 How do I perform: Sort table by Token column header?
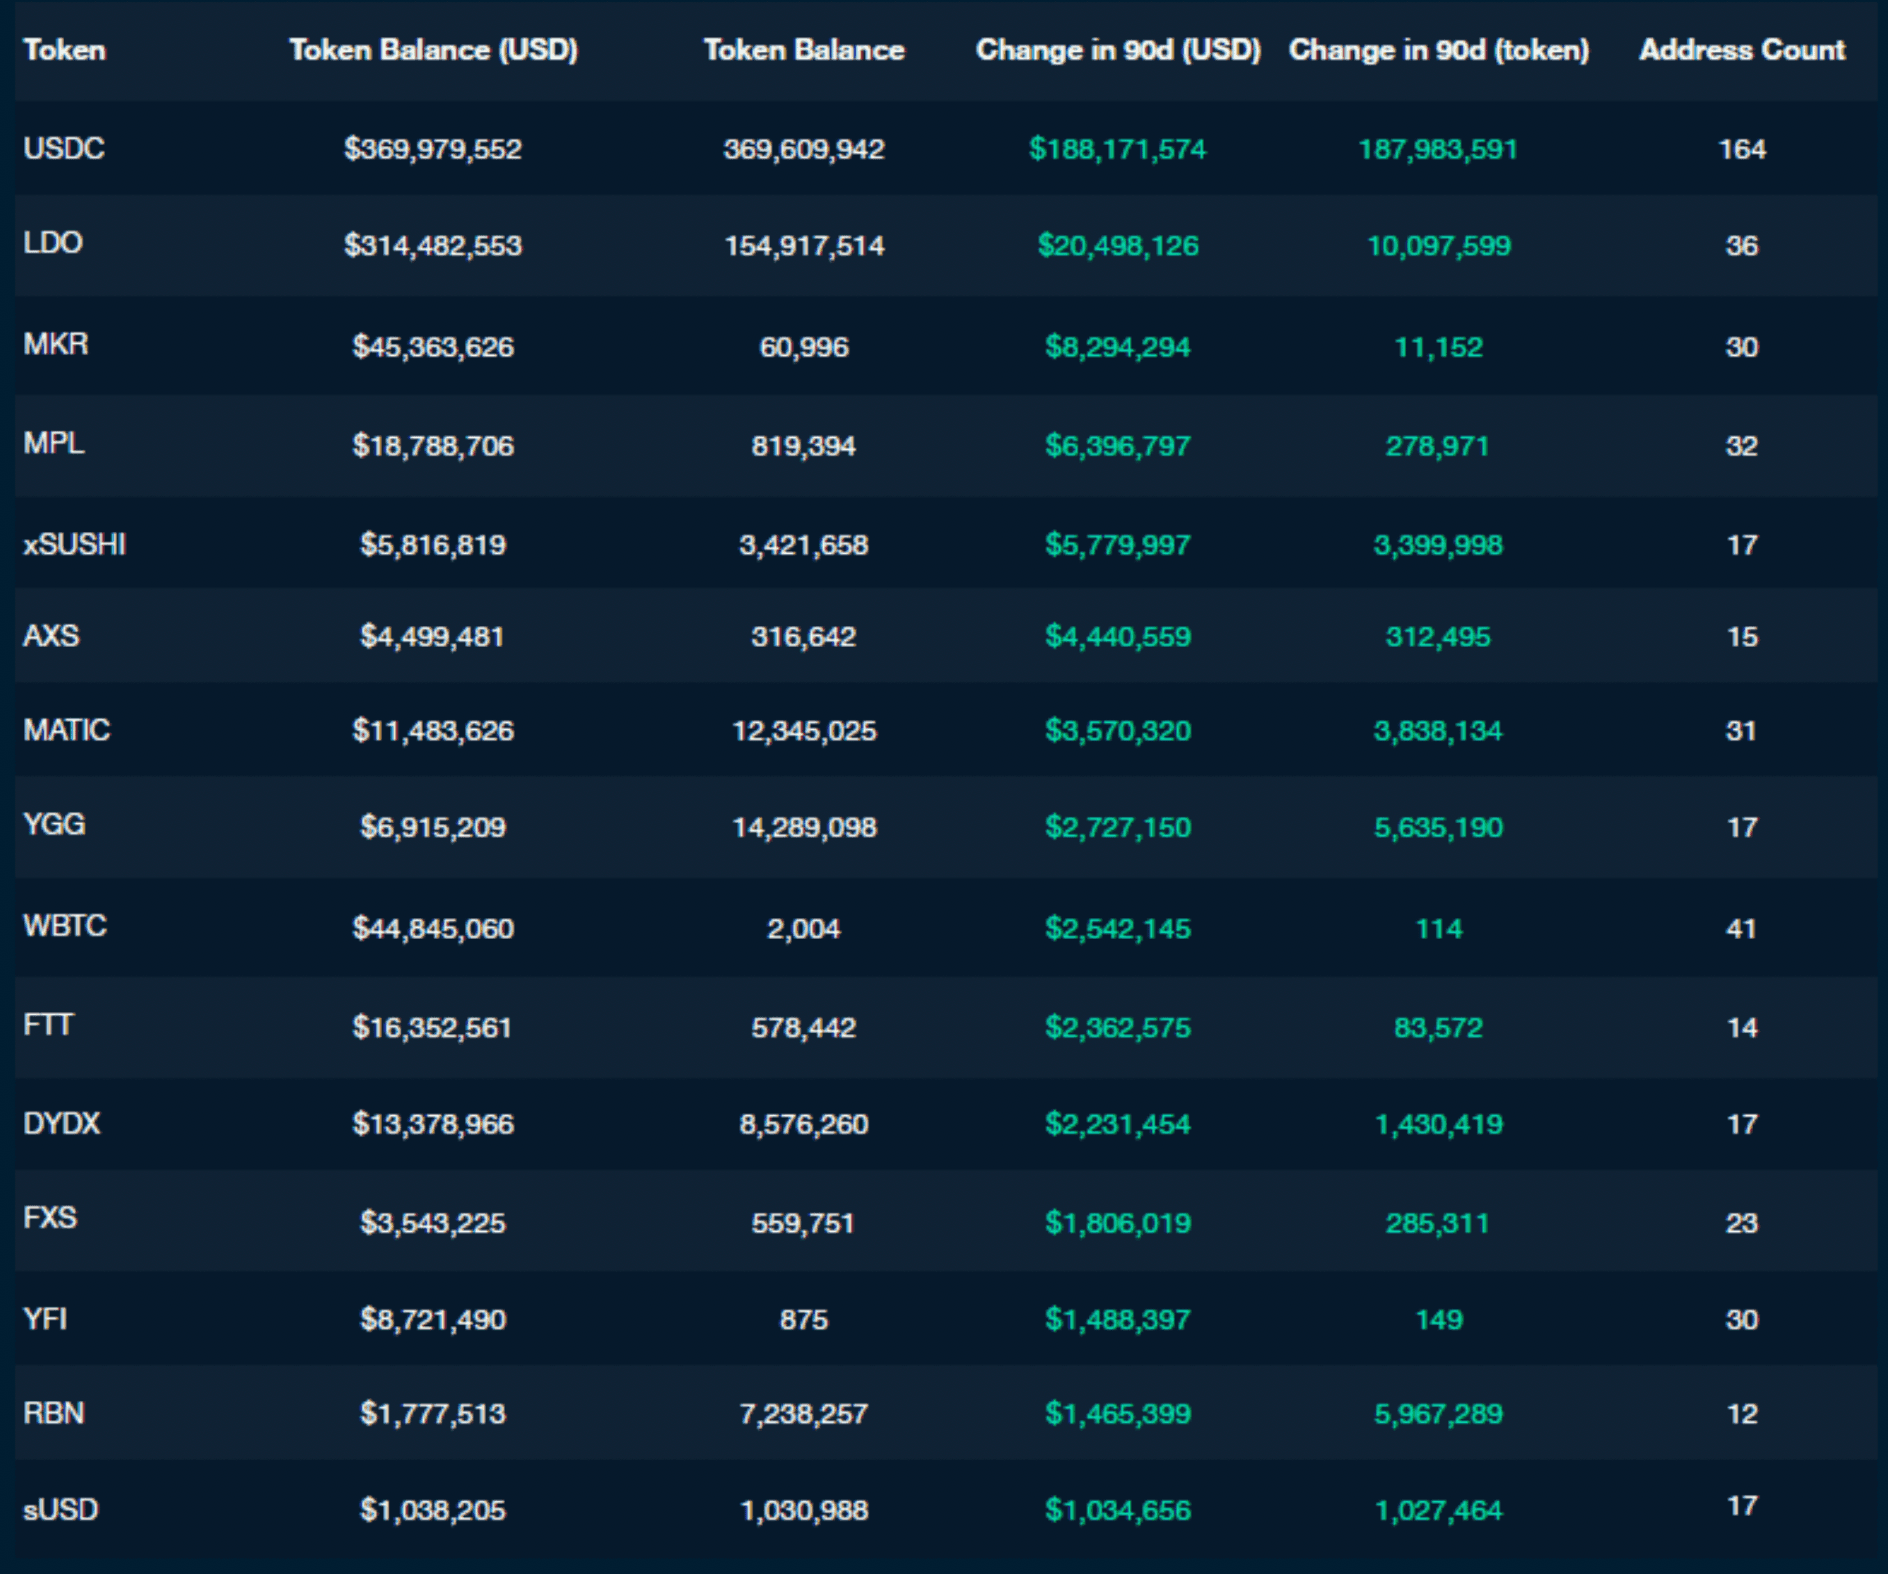click(63, 51)
